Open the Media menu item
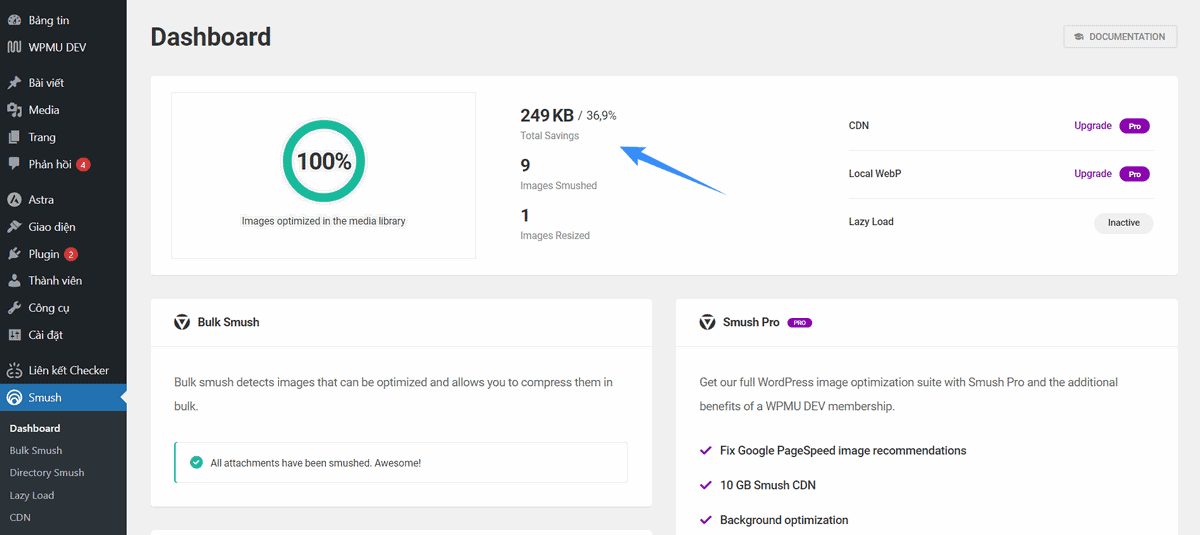The width and height of the screenshot is (1200, 535). pyautogui.click(x=63, y=110)
